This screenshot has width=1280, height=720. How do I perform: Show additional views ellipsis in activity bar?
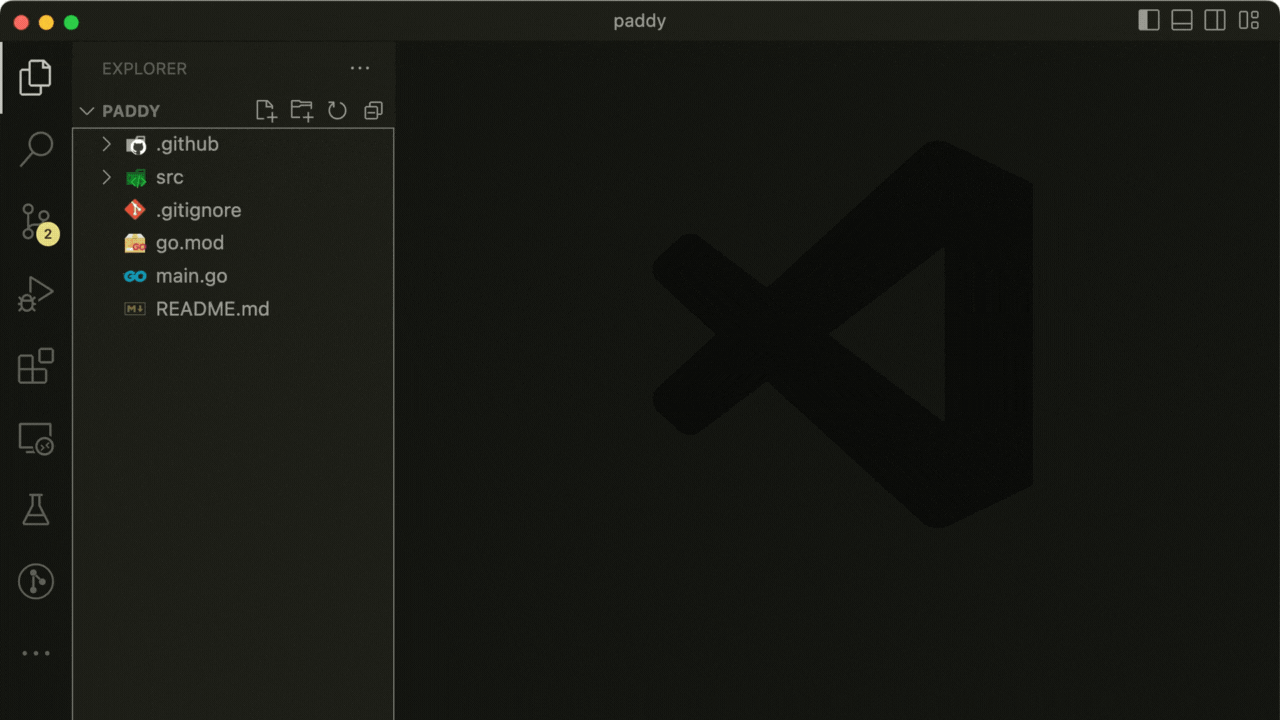[35, 653]
